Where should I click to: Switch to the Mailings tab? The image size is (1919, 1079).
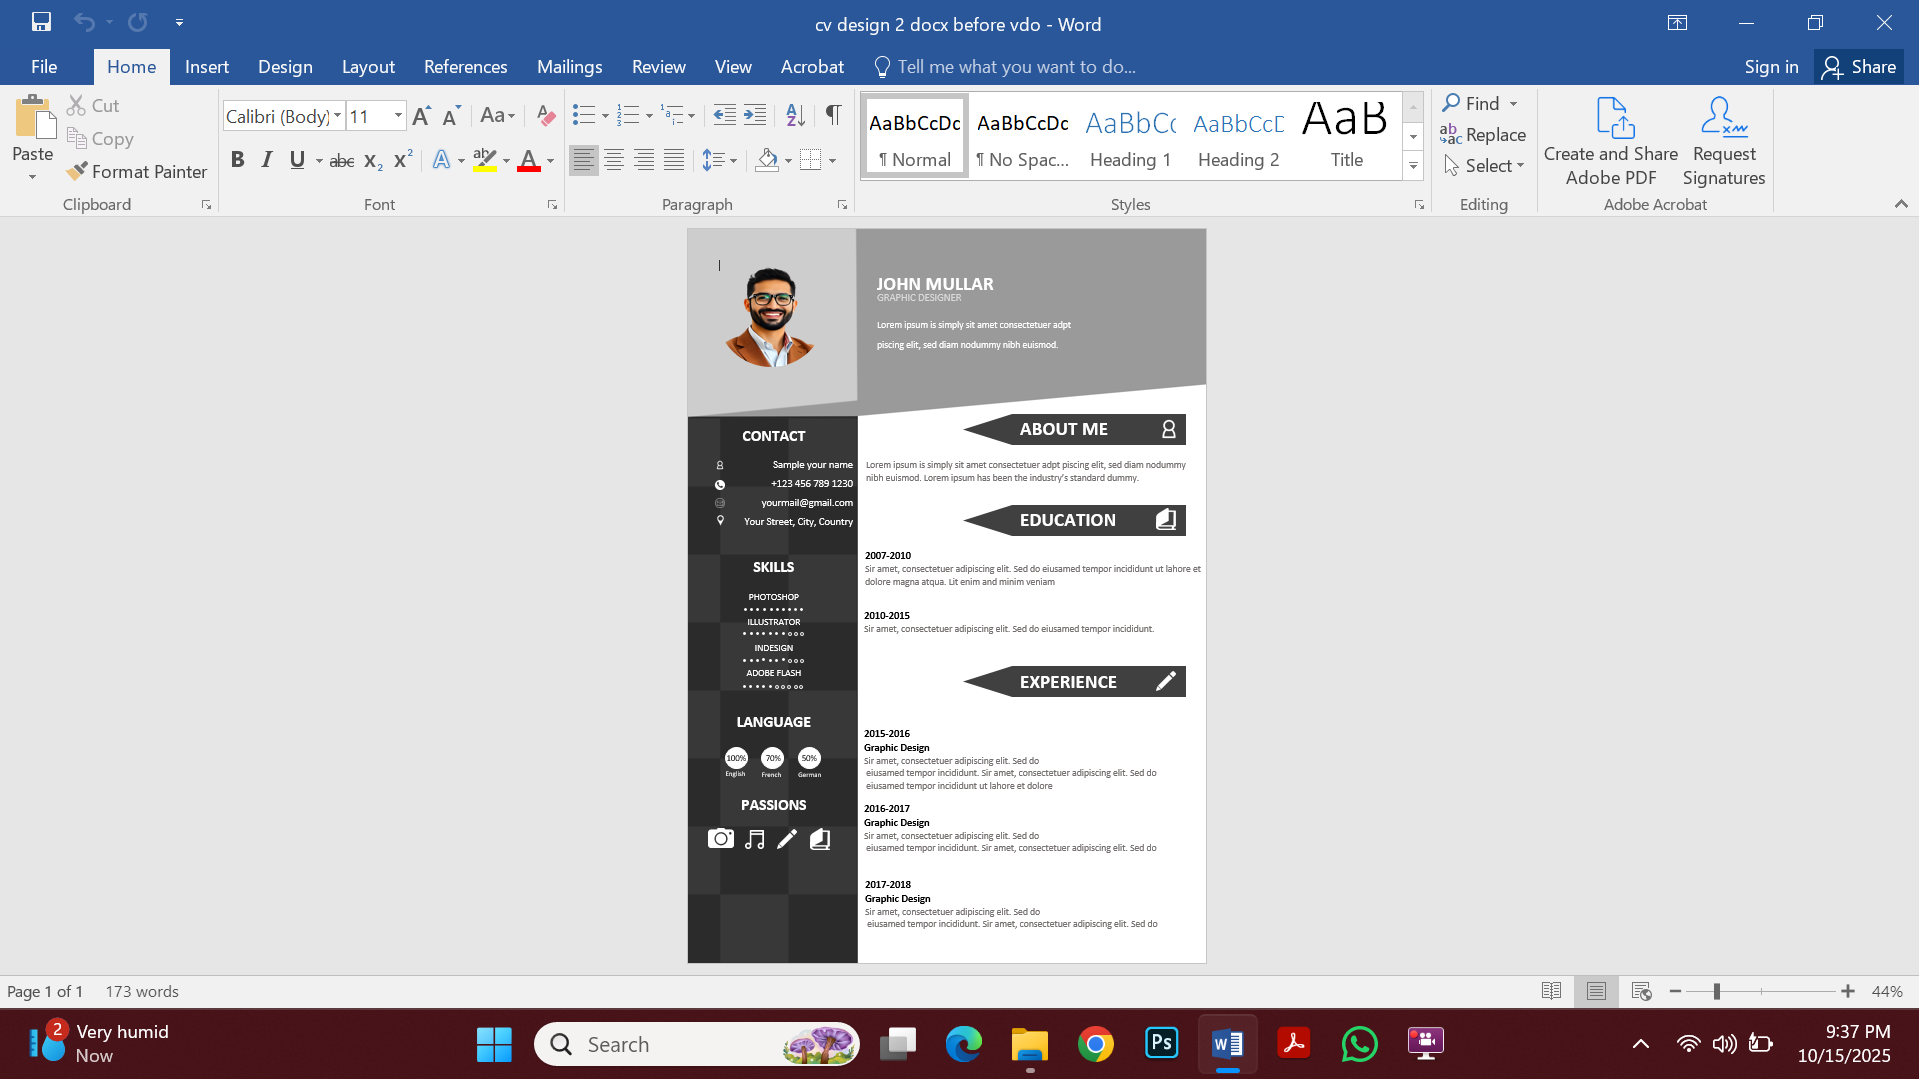pos(569,67)
